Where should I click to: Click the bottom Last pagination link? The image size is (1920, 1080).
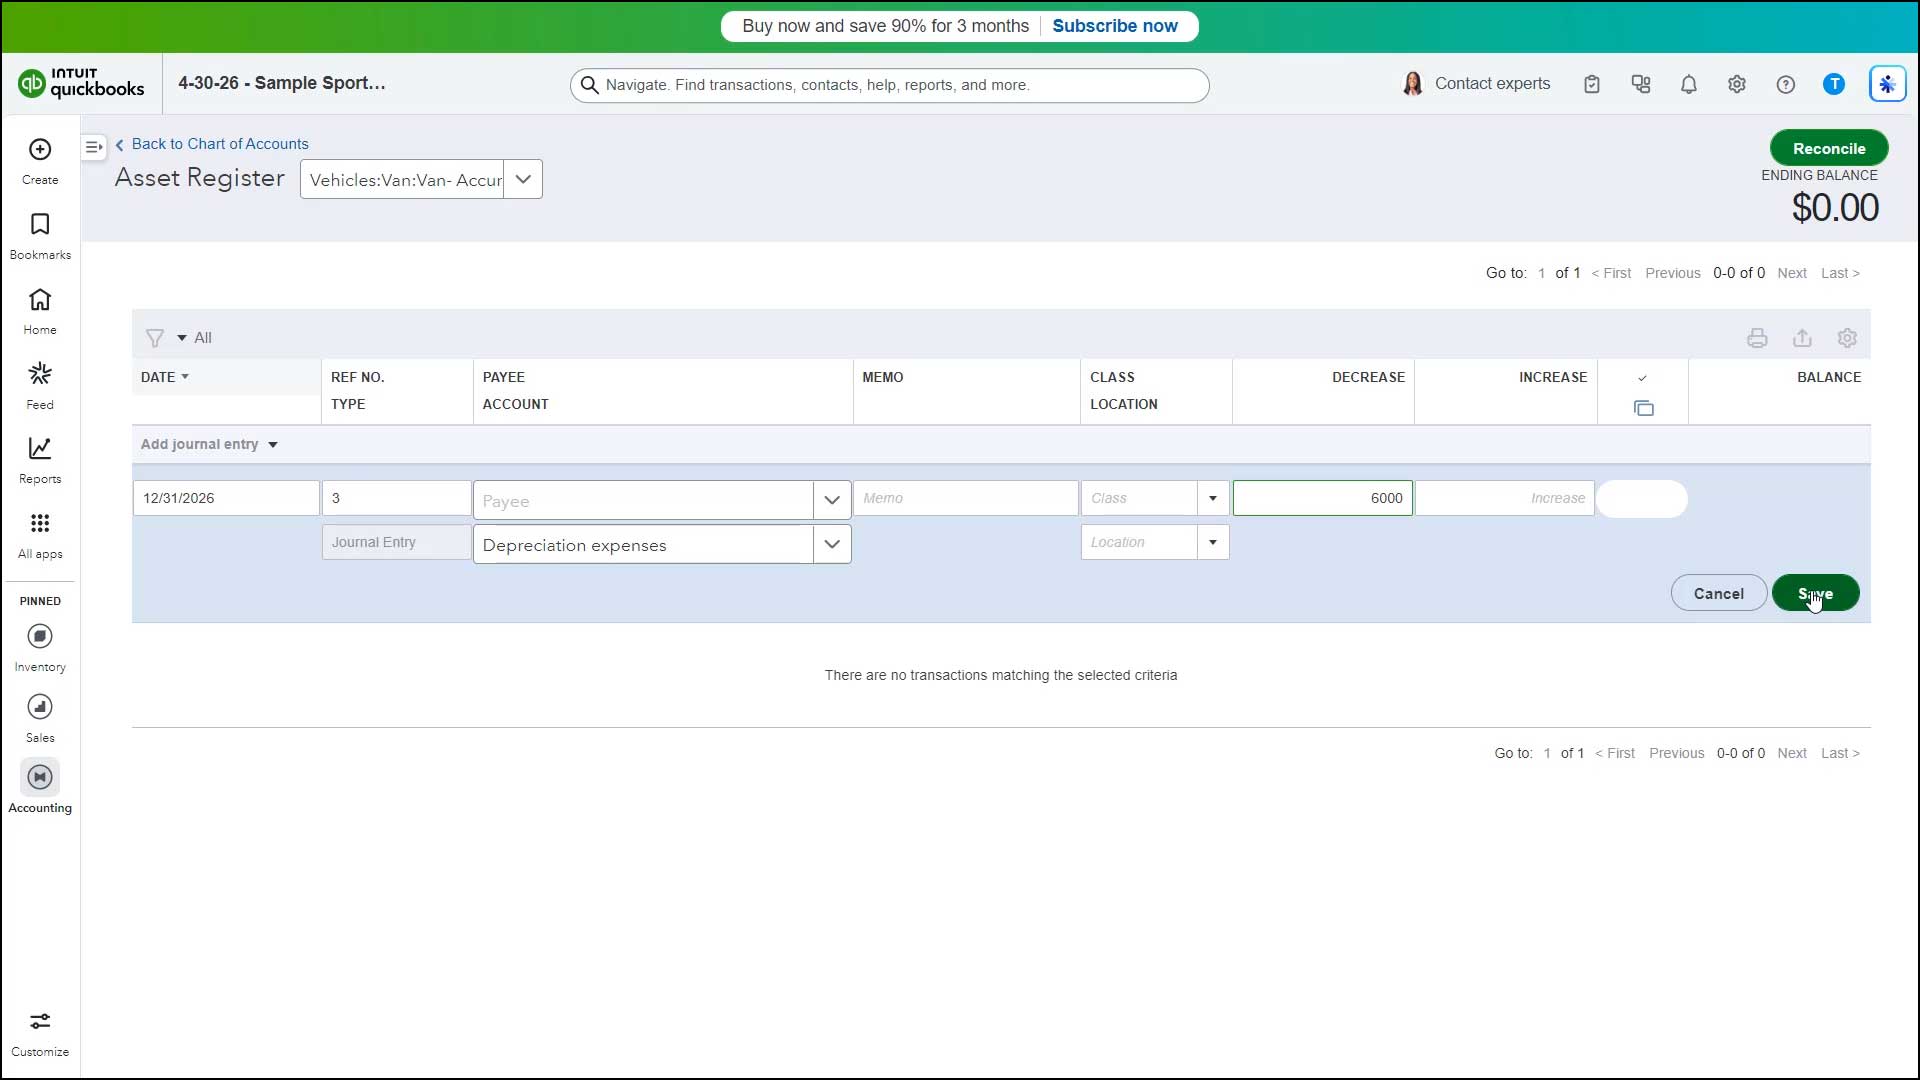click(1839, 753)
